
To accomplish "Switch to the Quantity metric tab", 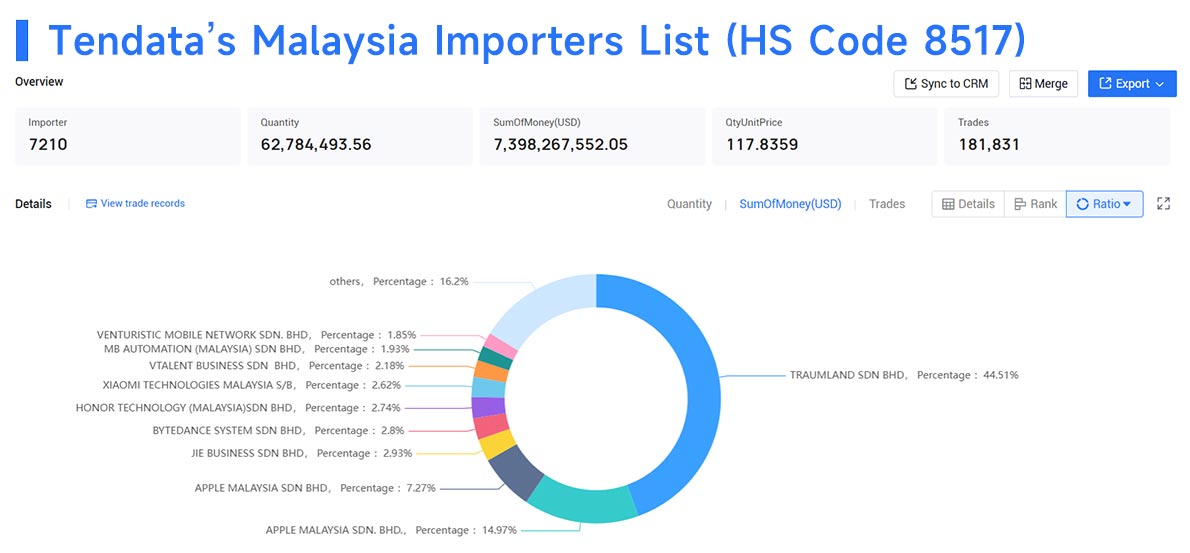I will click(x=689, y=204).
